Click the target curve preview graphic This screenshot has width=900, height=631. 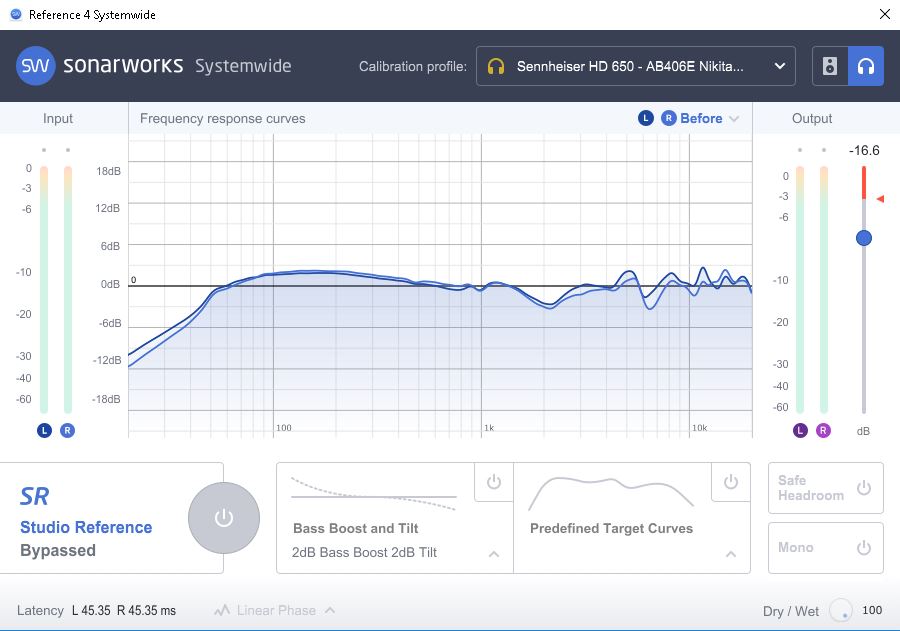pyautogui.click(x=611, y=493)
